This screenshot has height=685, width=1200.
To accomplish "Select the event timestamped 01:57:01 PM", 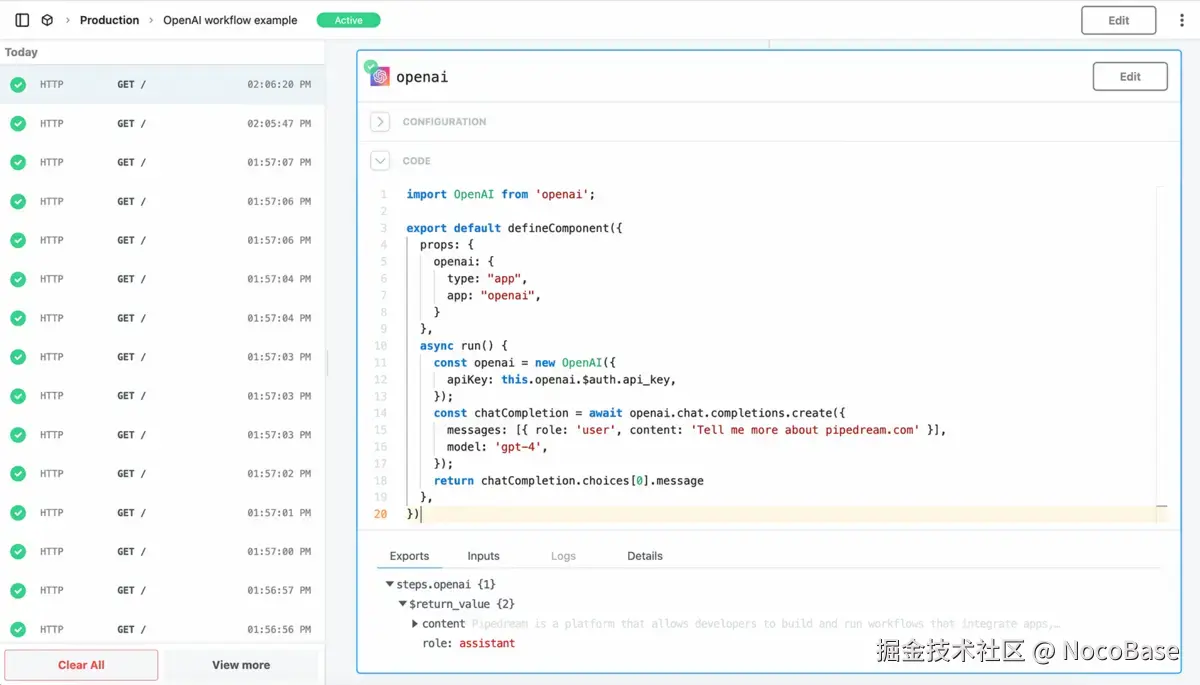I will tap(162, 513).
